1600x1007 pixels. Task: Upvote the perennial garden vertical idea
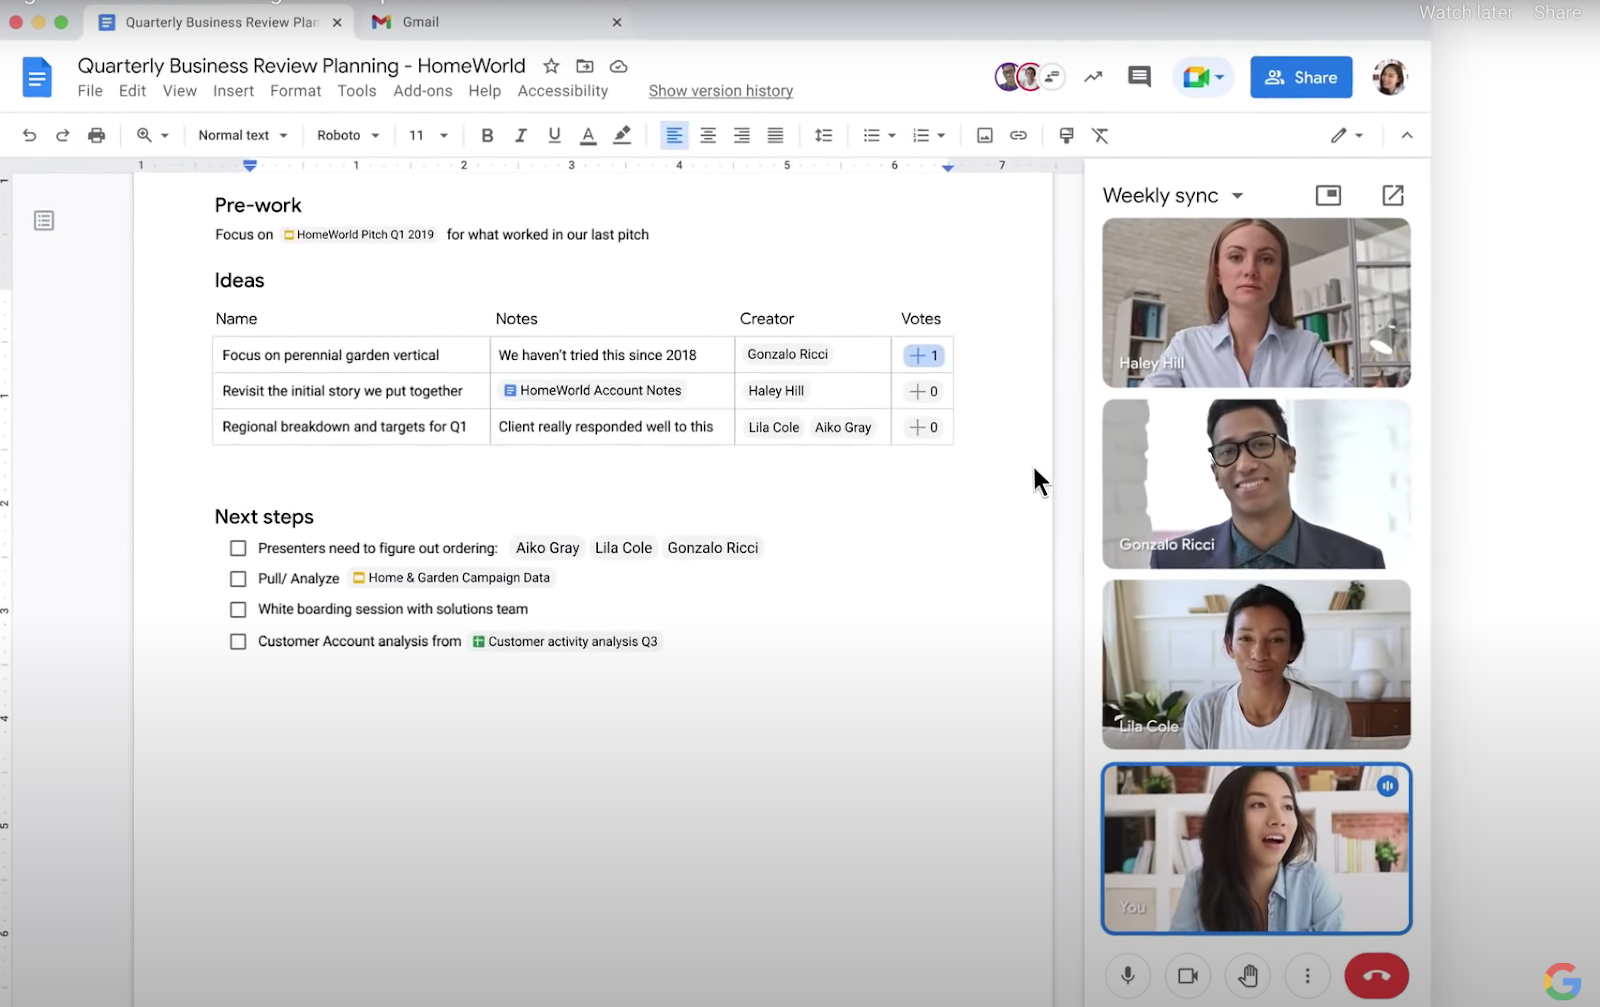922,355
